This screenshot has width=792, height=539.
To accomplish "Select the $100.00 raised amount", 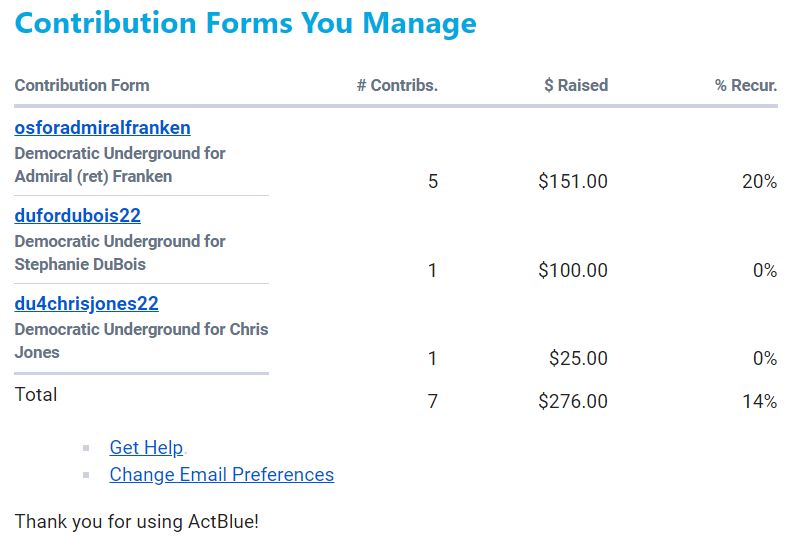I will point(572,270).
